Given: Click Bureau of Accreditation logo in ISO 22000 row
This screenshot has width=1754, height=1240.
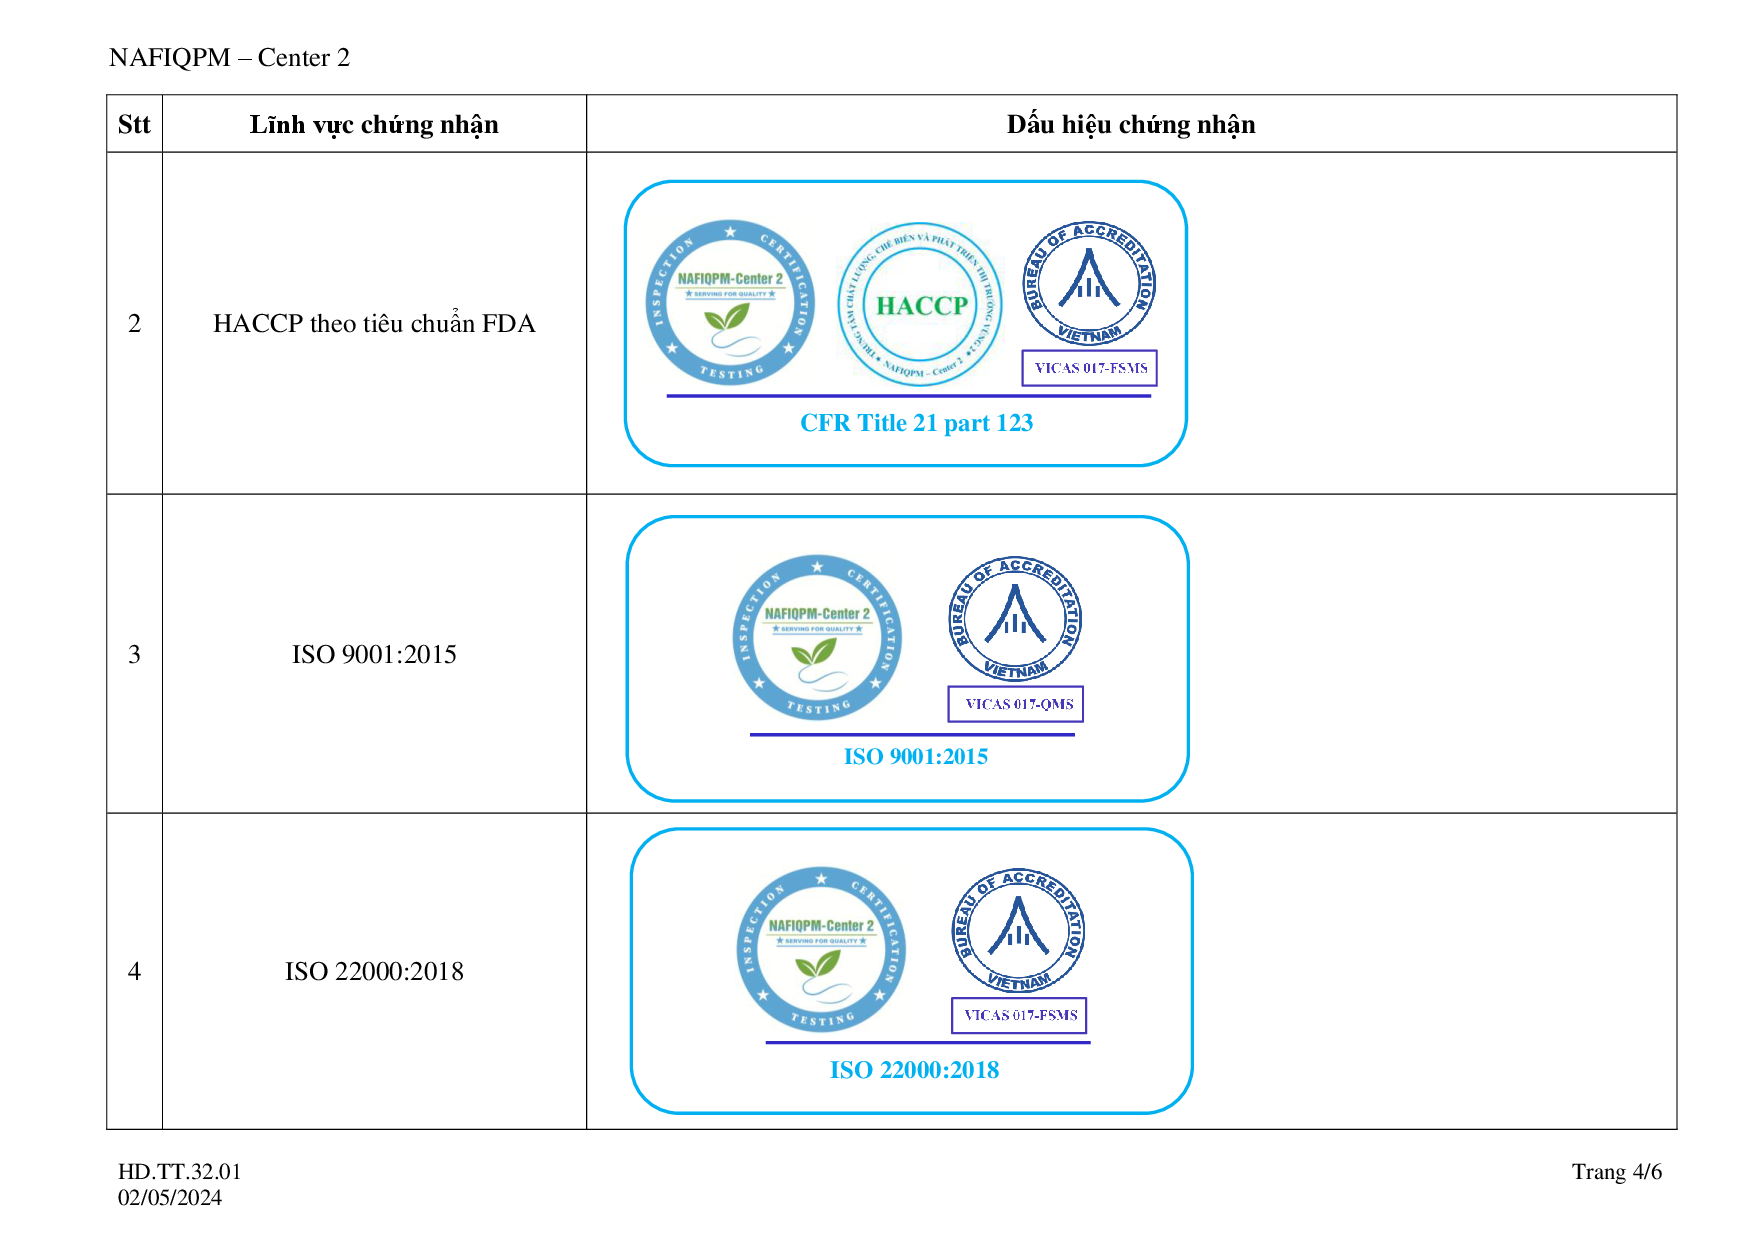Looking at the screenshot, I should pyautogui.click(x=1018, y=931).
